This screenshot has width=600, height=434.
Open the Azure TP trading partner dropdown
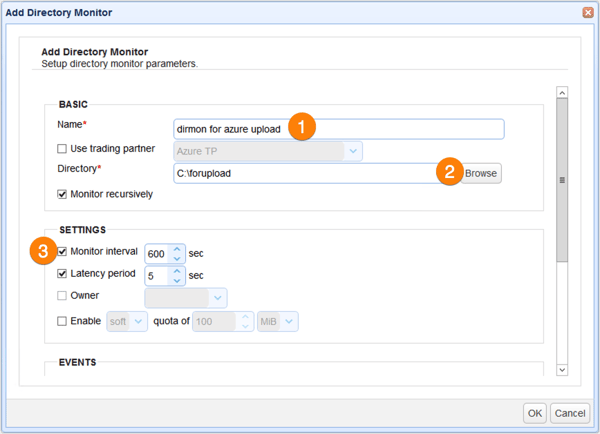coord(353,151)
